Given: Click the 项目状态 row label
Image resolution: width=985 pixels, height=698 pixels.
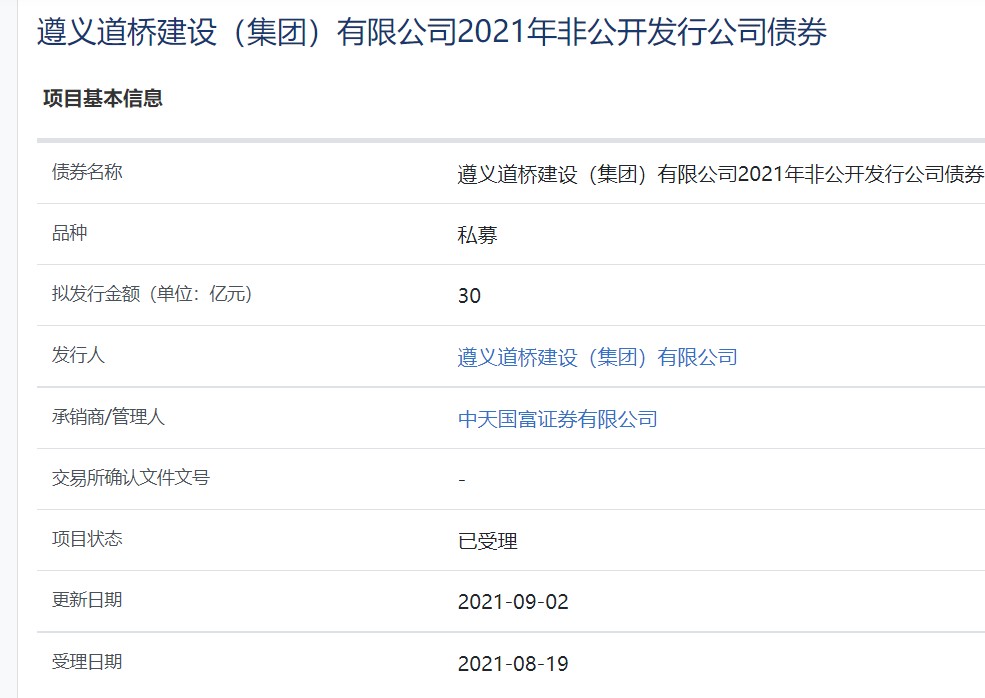Looking at the screenshot, I should (87, 538).
